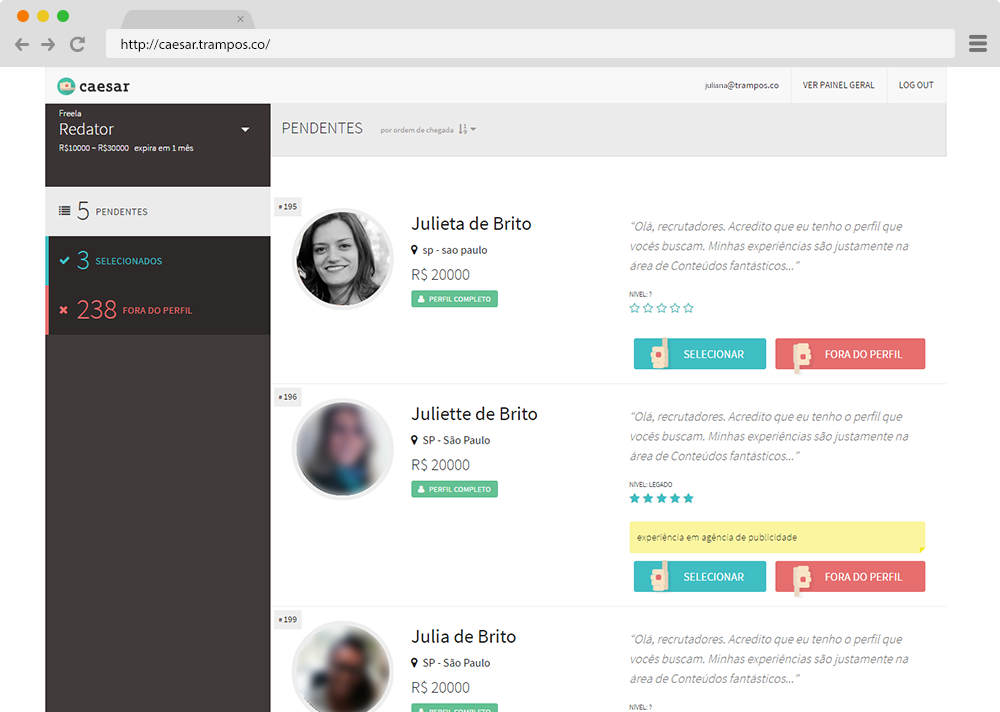Reload the page with refresh icon
This screenshot has width=1000, height=712.
coord(77,44)
